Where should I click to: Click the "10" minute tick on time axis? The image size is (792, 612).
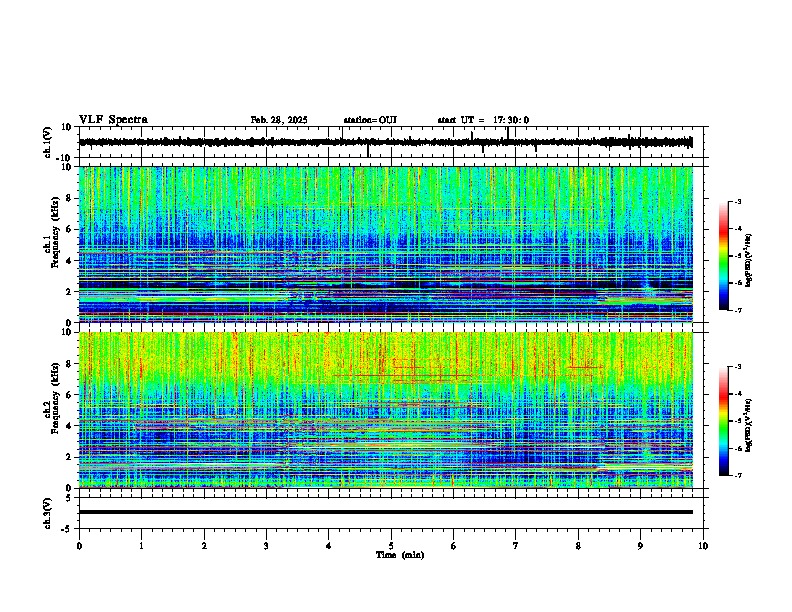703,546
